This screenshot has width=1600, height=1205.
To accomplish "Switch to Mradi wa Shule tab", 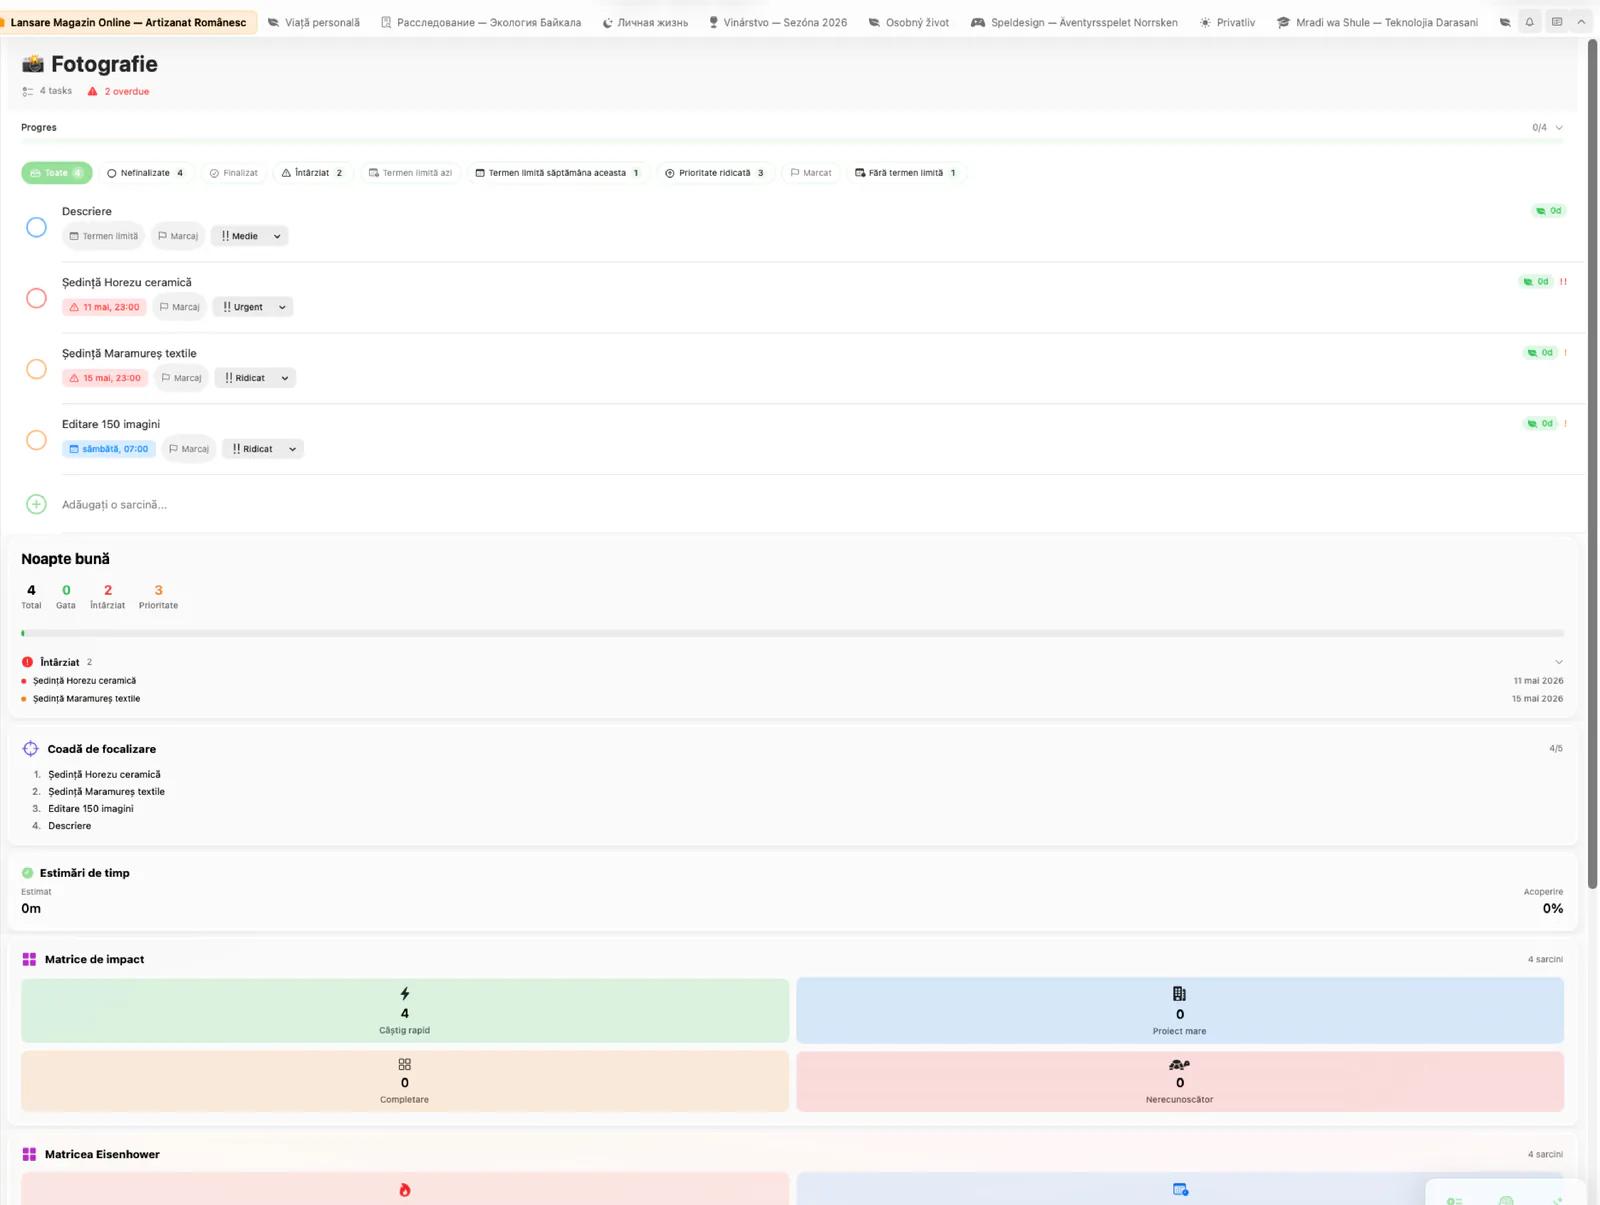I will 1377,22.
